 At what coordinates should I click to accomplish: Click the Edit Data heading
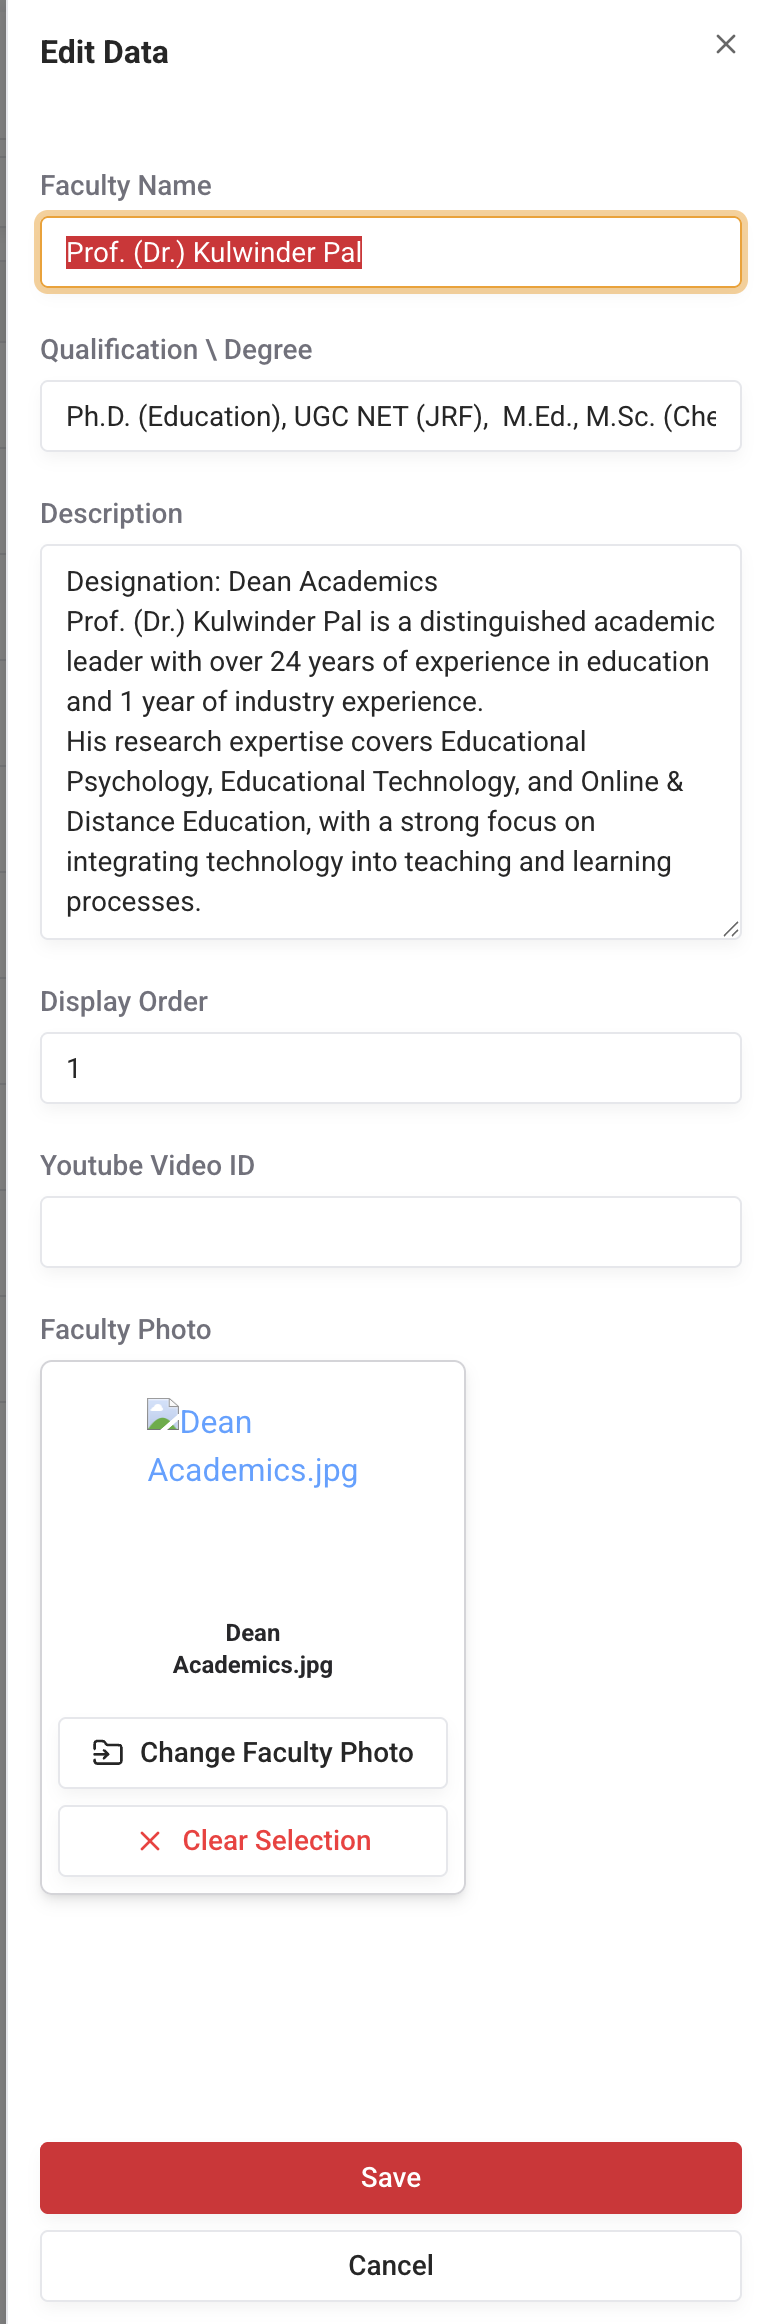pos(104,51)
